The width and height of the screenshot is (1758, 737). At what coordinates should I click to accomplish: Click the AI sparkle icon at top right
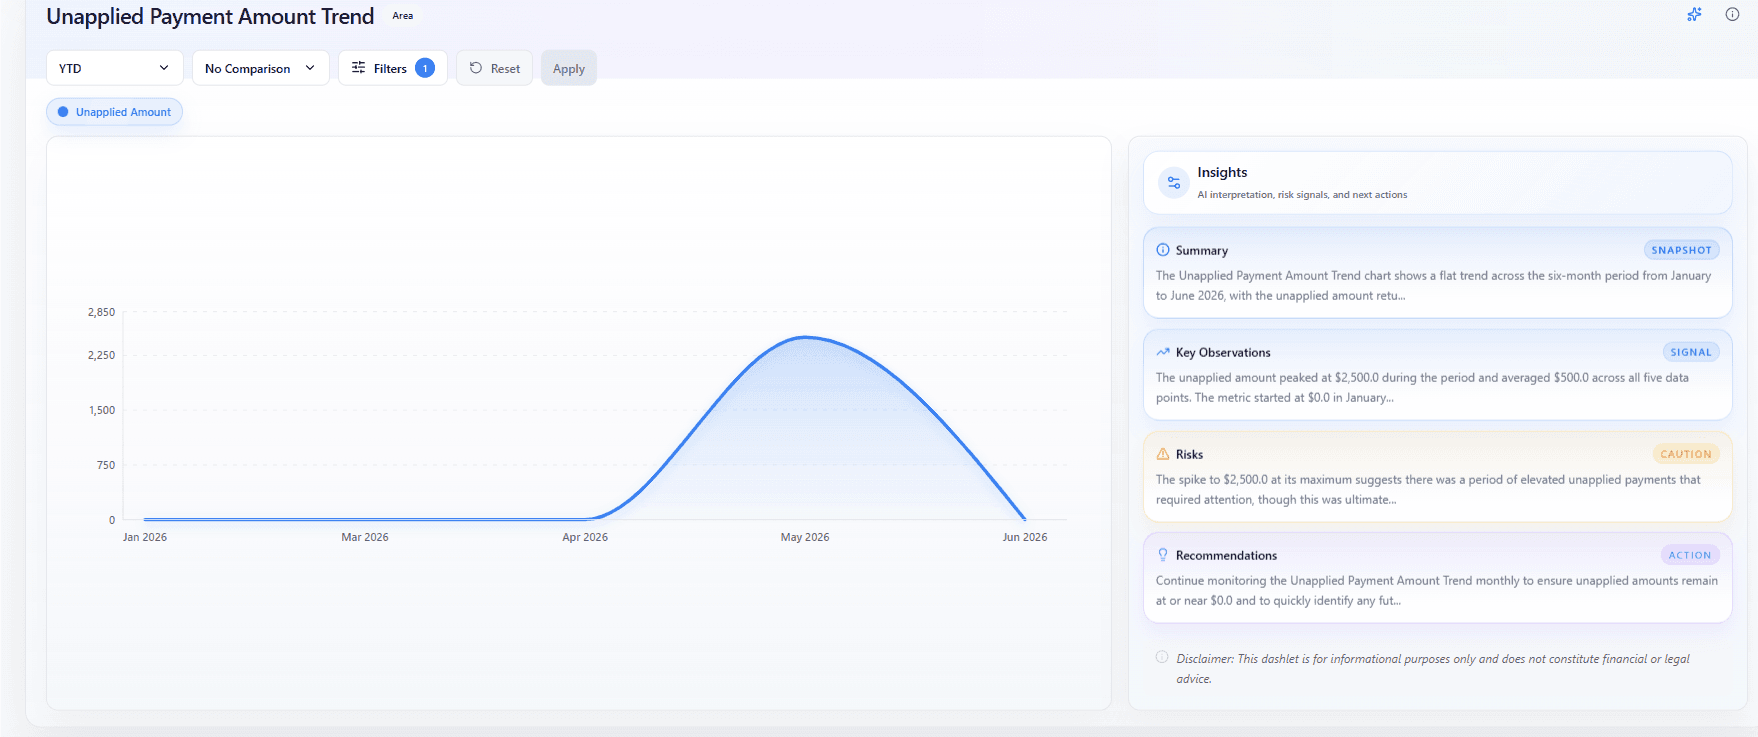tap(1694, 14)
